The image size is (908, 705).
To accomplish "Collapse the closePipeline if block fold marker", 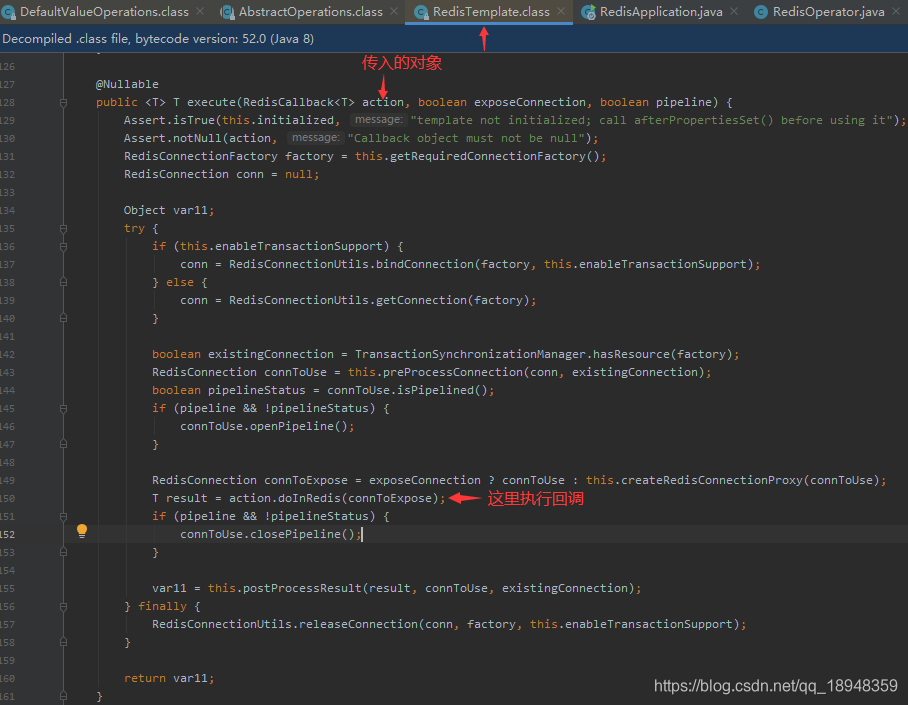I will pos(62,515).
